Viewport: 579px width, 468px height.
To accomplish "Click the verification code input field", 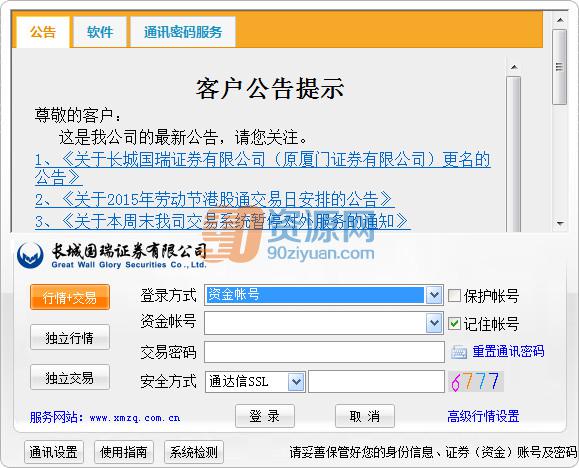I will [376, 382].
